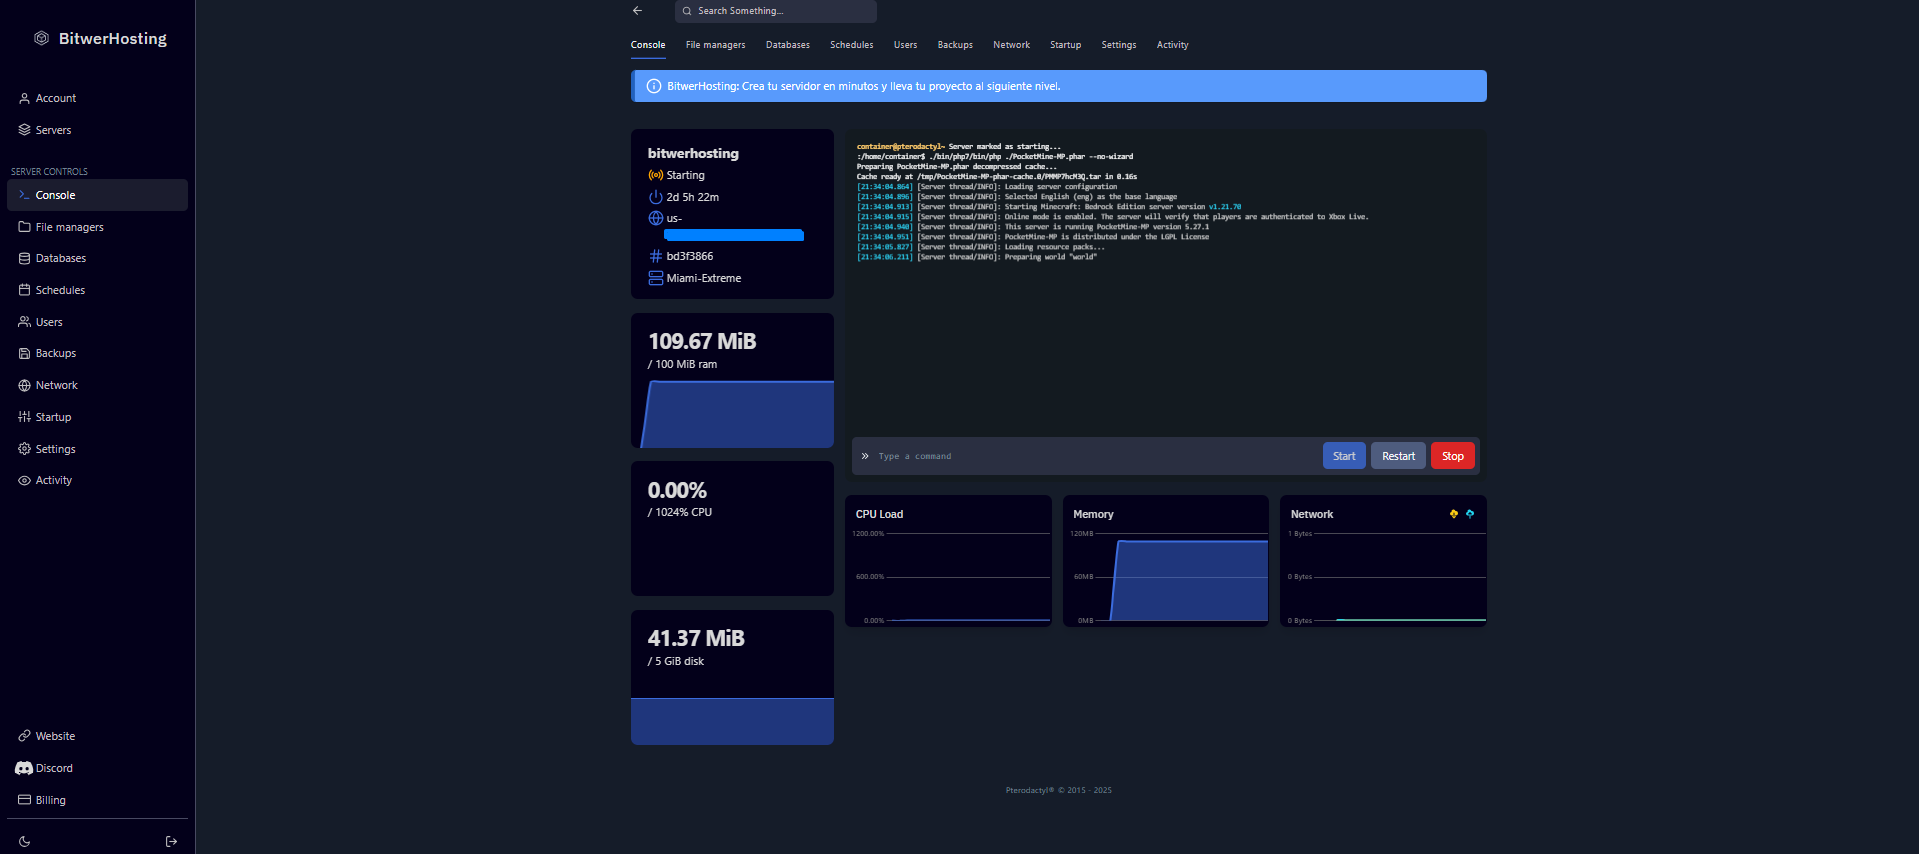The width and height of the screenshot is (1919, 854).
Task: Open the File managers tab
Action: click(716, 45)
